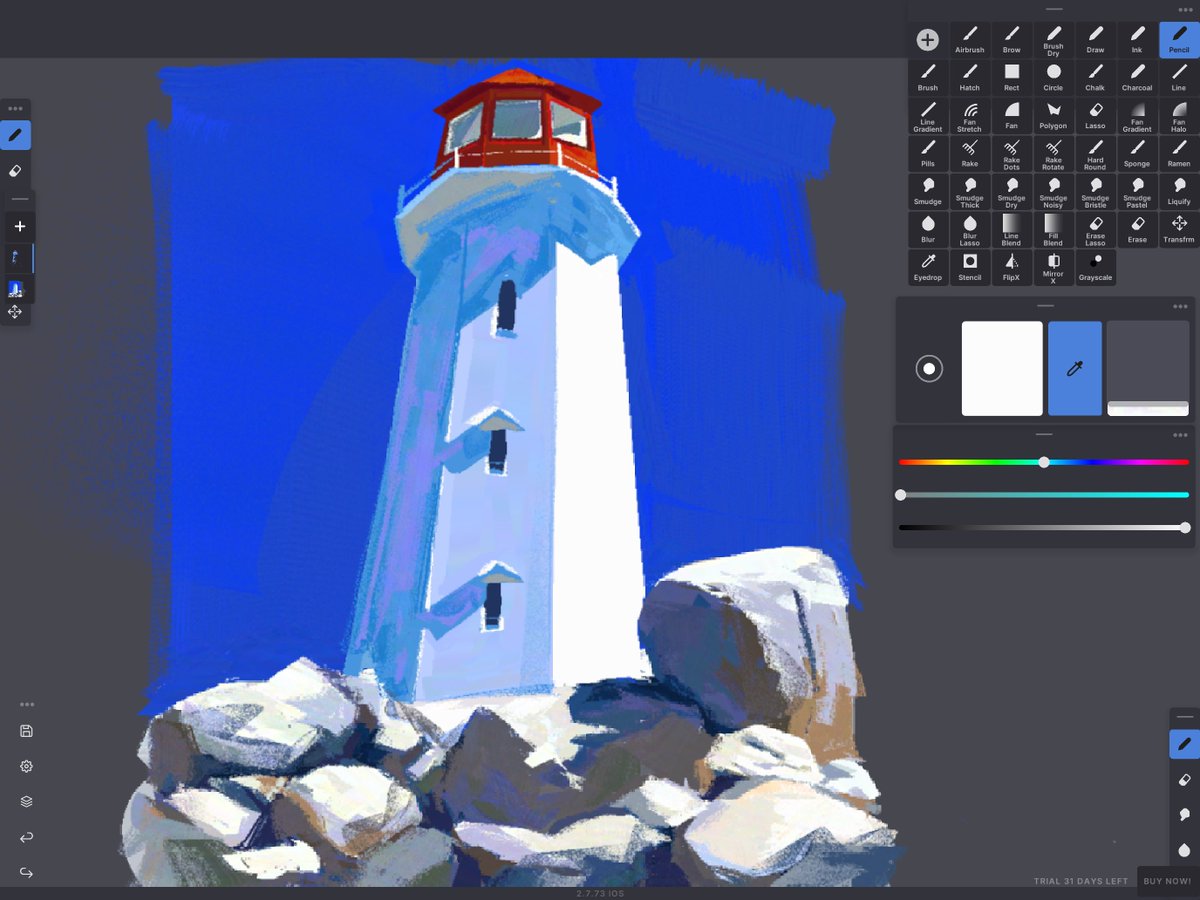Open the Stencil tool
The image size is (1200, 900).
point(970,268)
